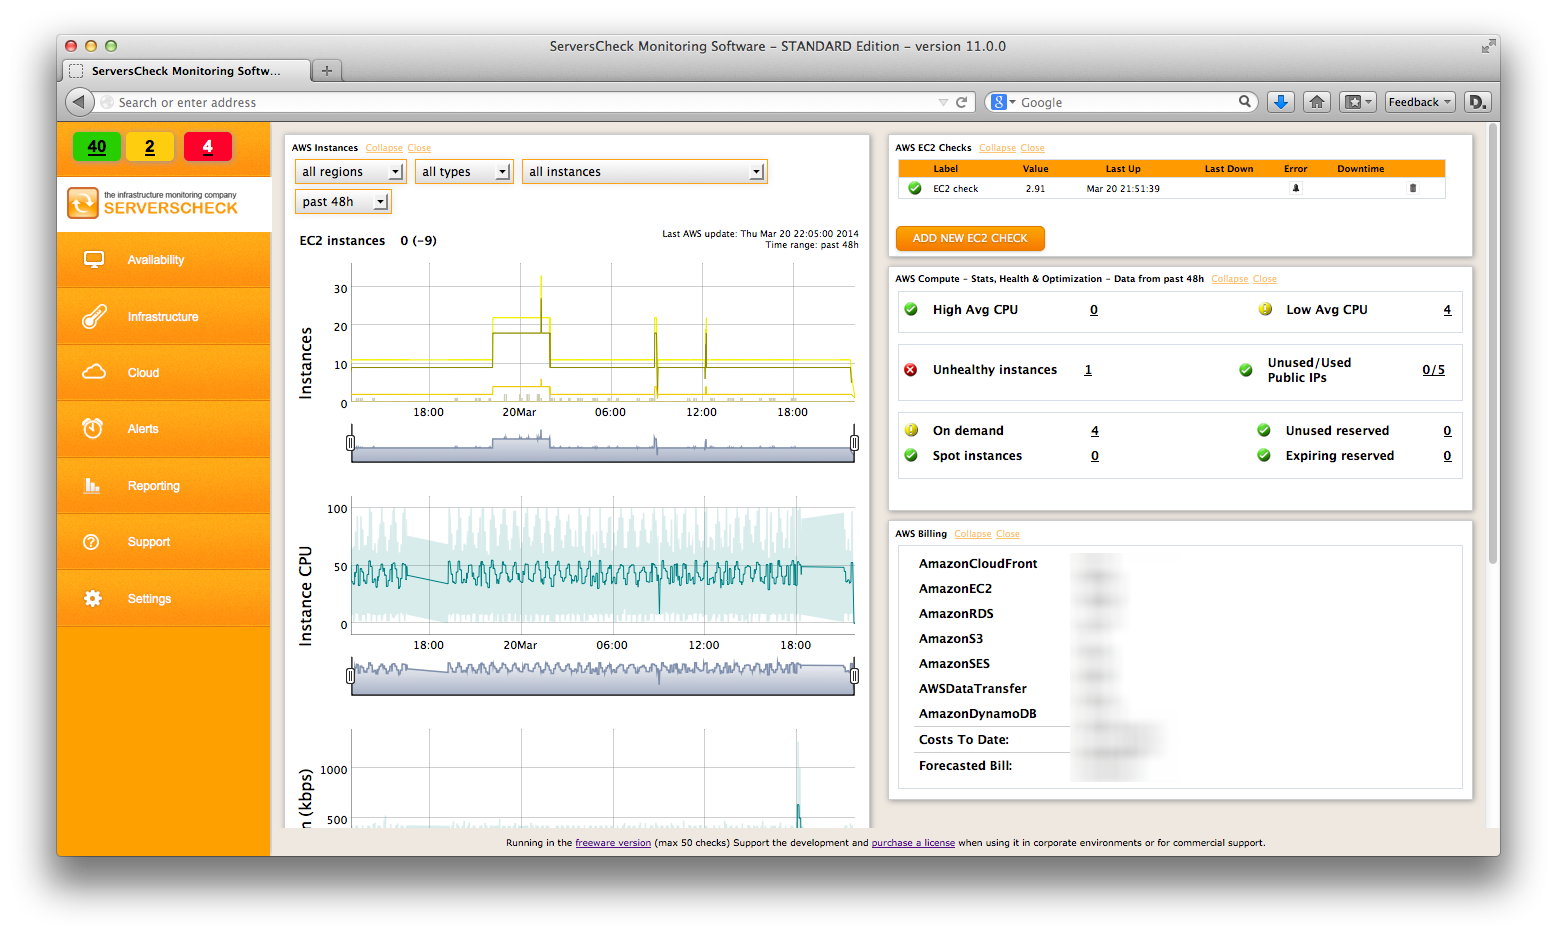Click the Support question mark icon

(x=94, y=541)
